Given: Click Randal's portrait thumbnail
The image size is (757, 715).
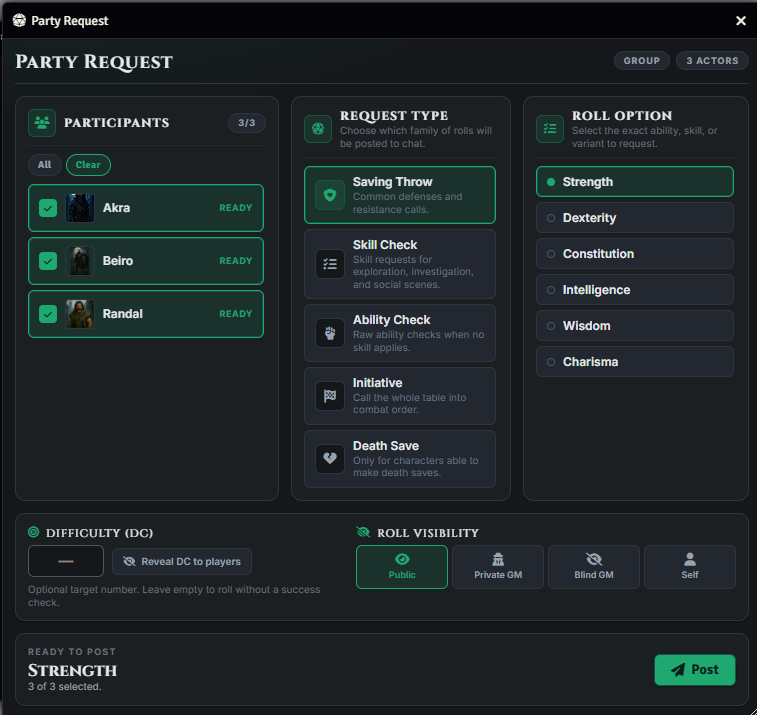Looking at the screenshot, I should click(x=80, y=314).
